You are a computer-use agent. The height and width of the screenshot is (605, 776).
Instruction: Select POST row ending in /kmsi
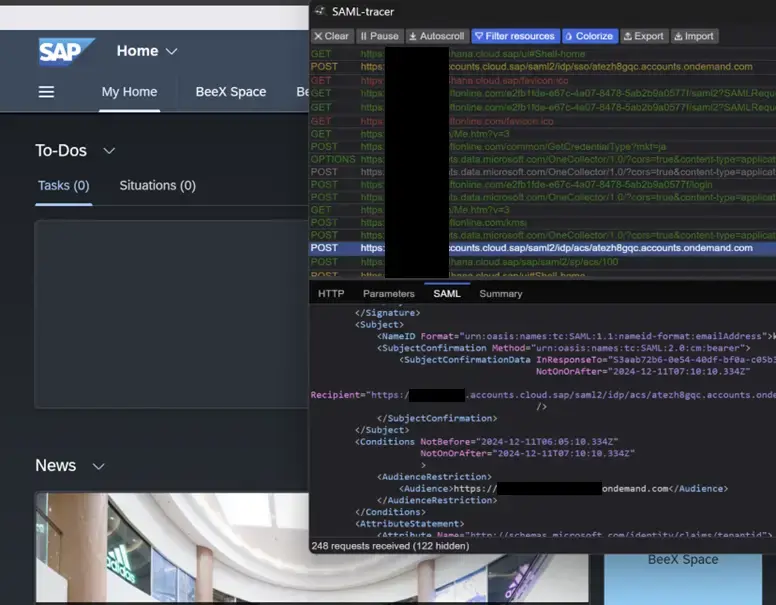(542, 223)
